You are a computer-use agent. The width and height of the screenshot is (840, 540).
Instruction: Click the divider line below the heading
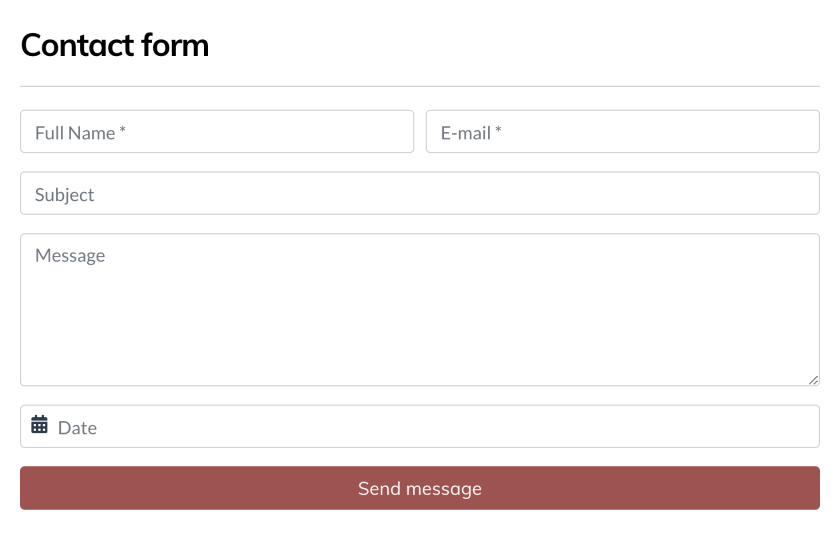click(420, 87)
